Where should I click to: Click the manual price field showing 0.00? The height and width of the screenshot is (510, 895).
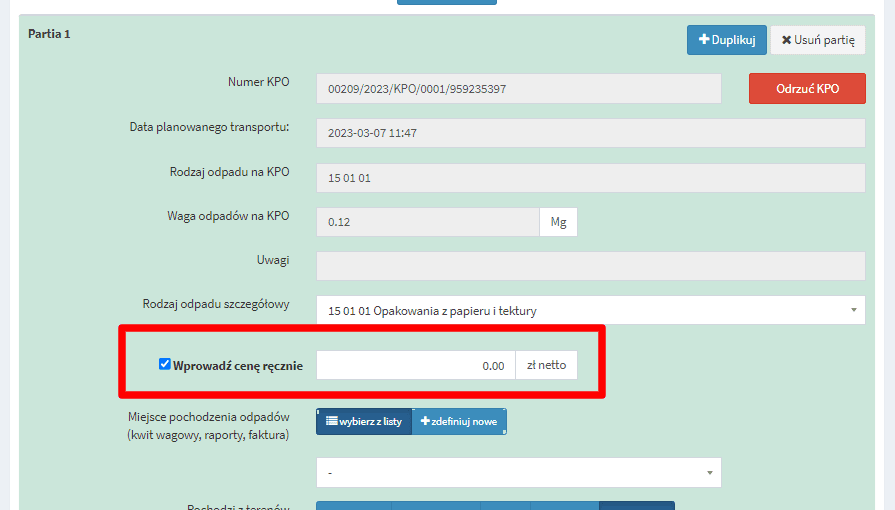tap(415, 365)
